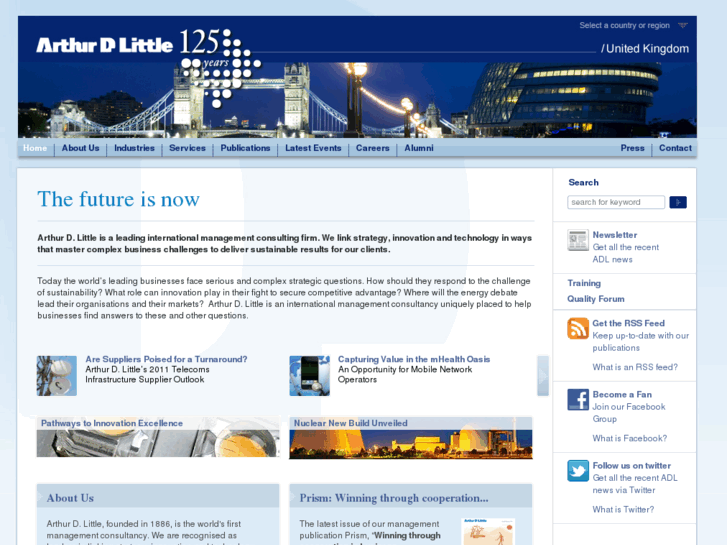Open the Training link
This screenshot has height=545, width=727.
coord(584,283)
